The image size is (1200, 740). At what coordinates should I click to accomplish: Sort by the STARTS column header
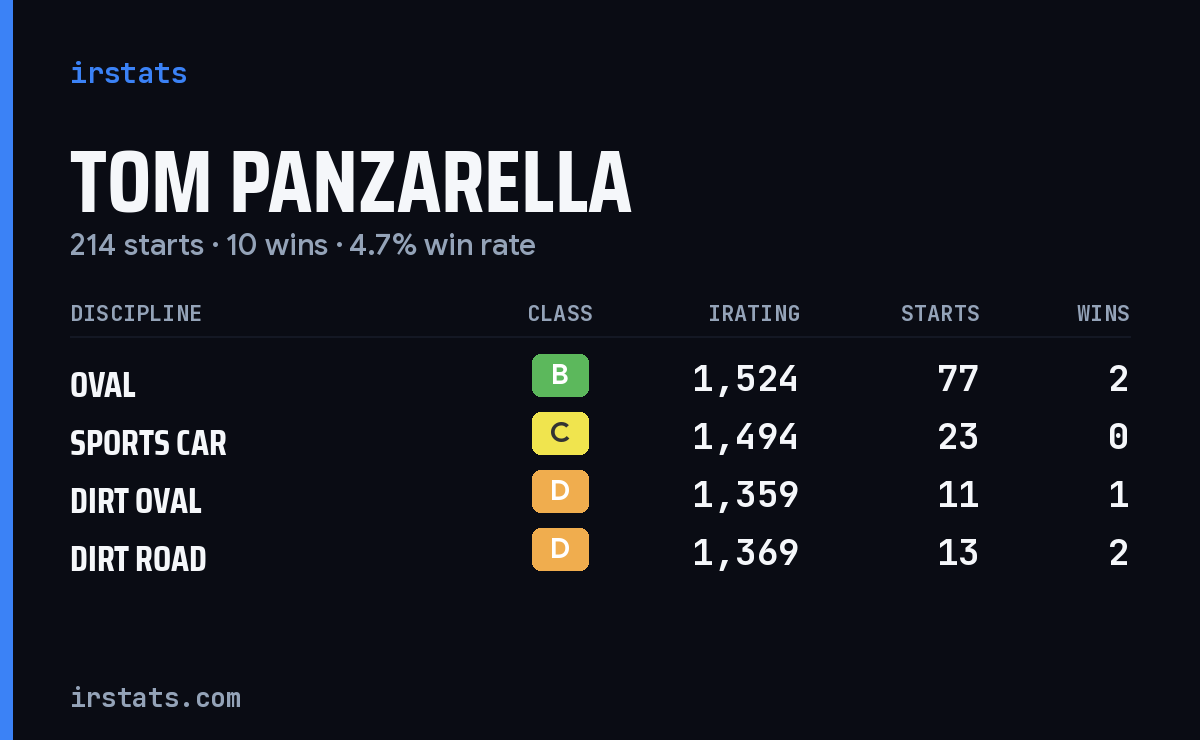(x=940, y=314)
